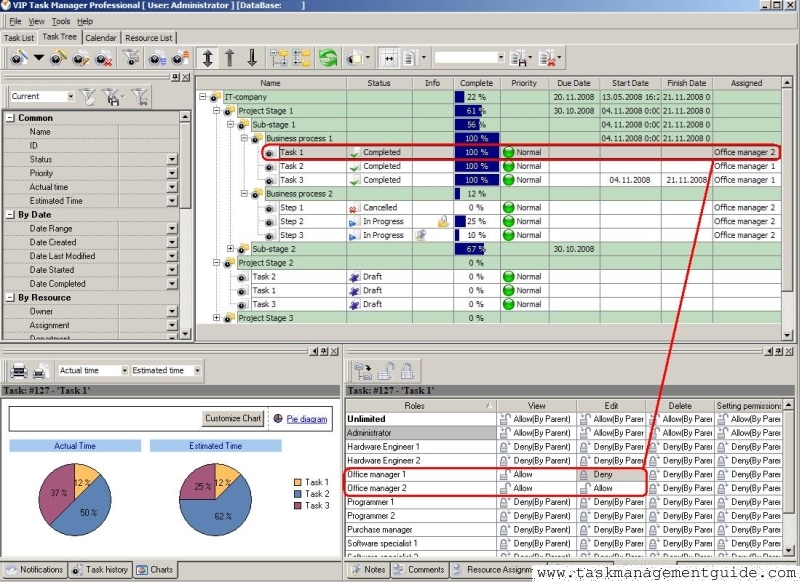Screen dimensions: 800x582
Task: Click the Pie diagram link
Action: pyautogui.click(x=307, y=419)
